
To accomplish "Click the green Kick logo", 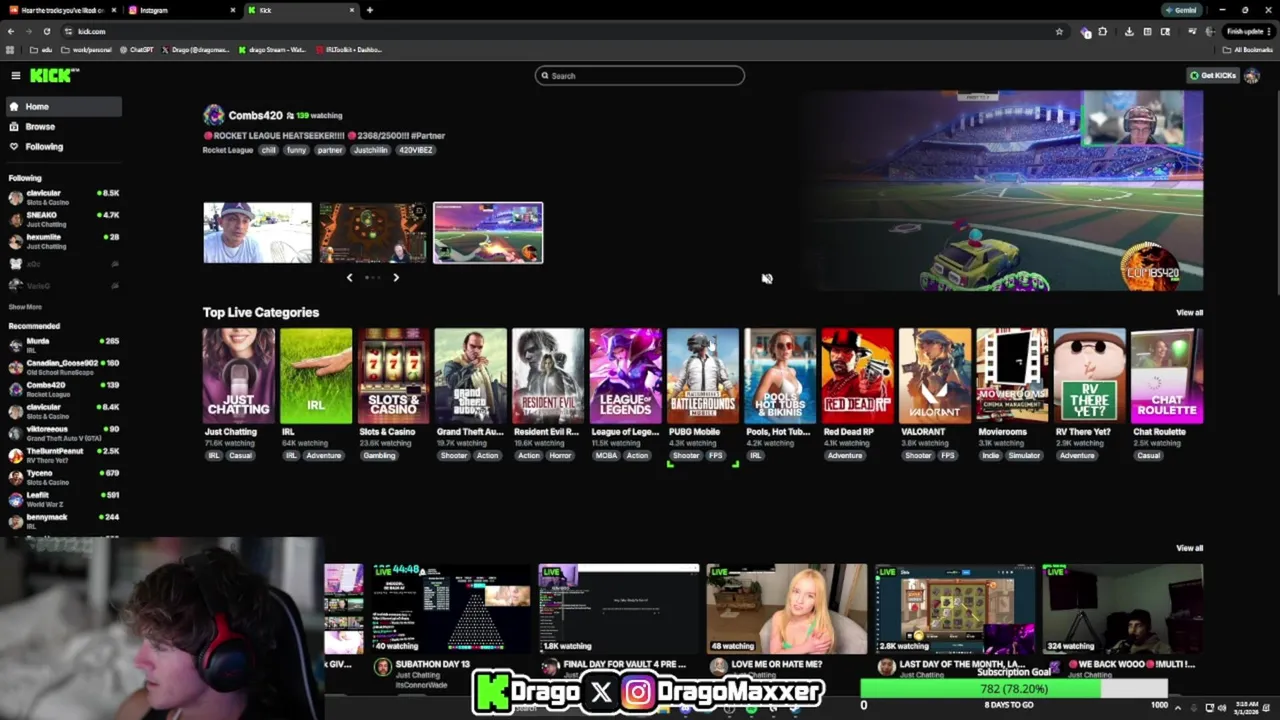I will (54, 76).
